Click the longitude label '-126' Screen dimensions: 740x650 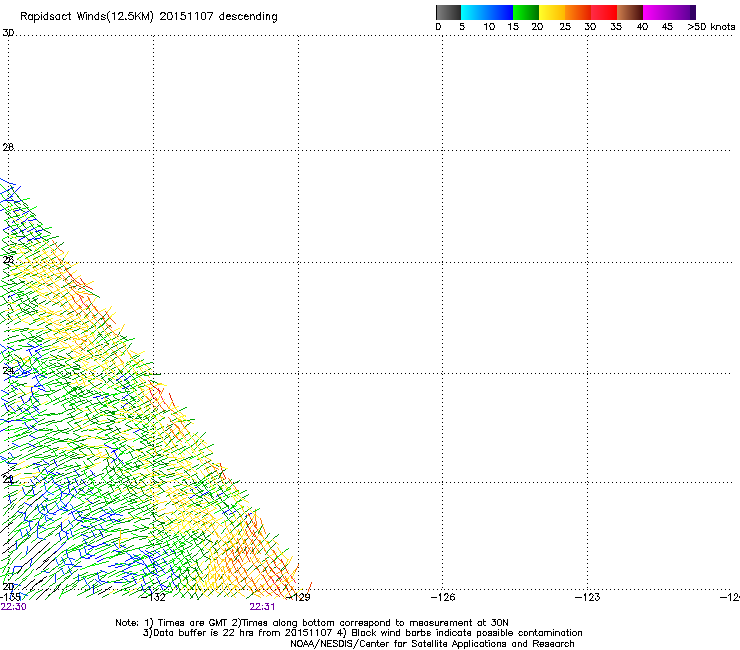[x=443, y=597]
